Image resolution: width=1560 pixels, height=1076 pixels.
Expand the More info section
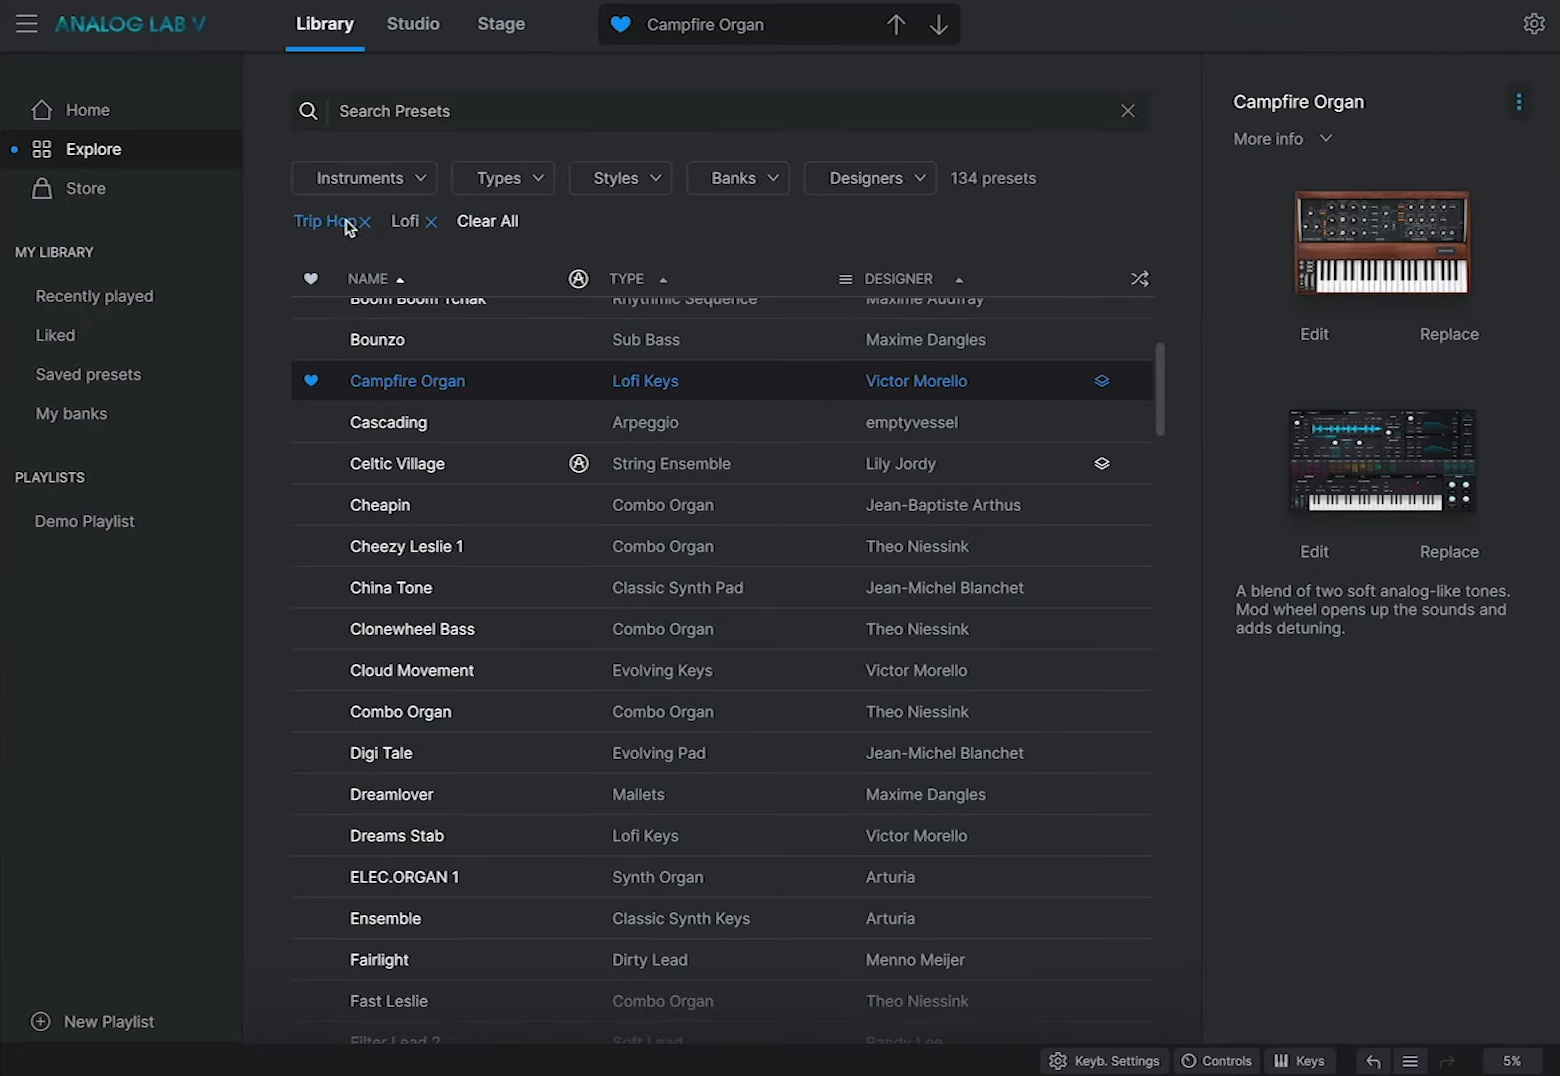click(x=1283, y=139)
